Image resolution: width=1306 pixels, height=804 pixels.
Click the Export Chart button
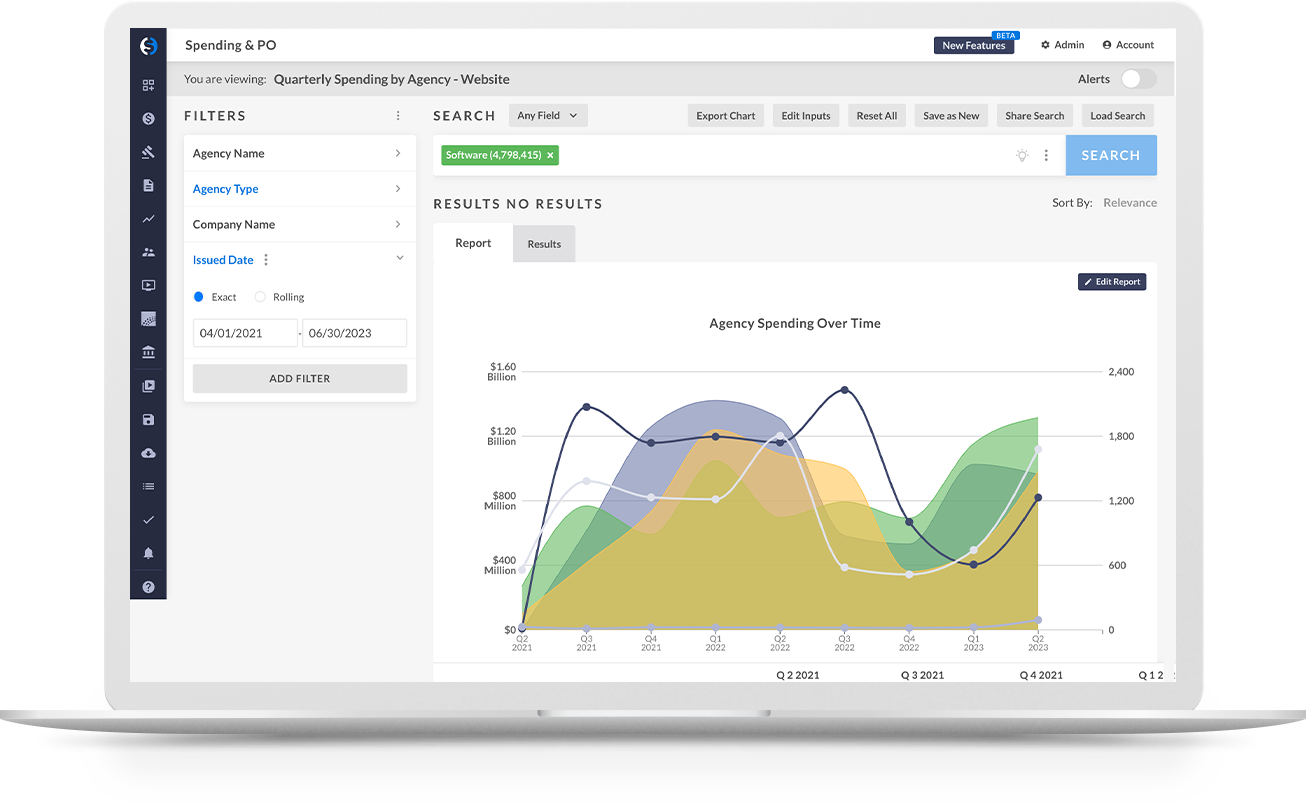click(x=725, y=116)
